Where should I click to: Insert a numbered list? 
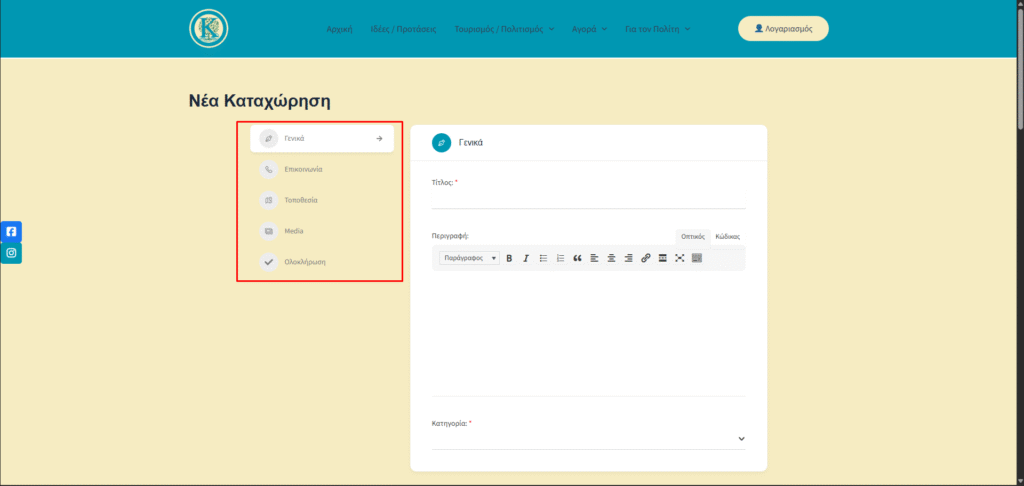coord(560,258)
